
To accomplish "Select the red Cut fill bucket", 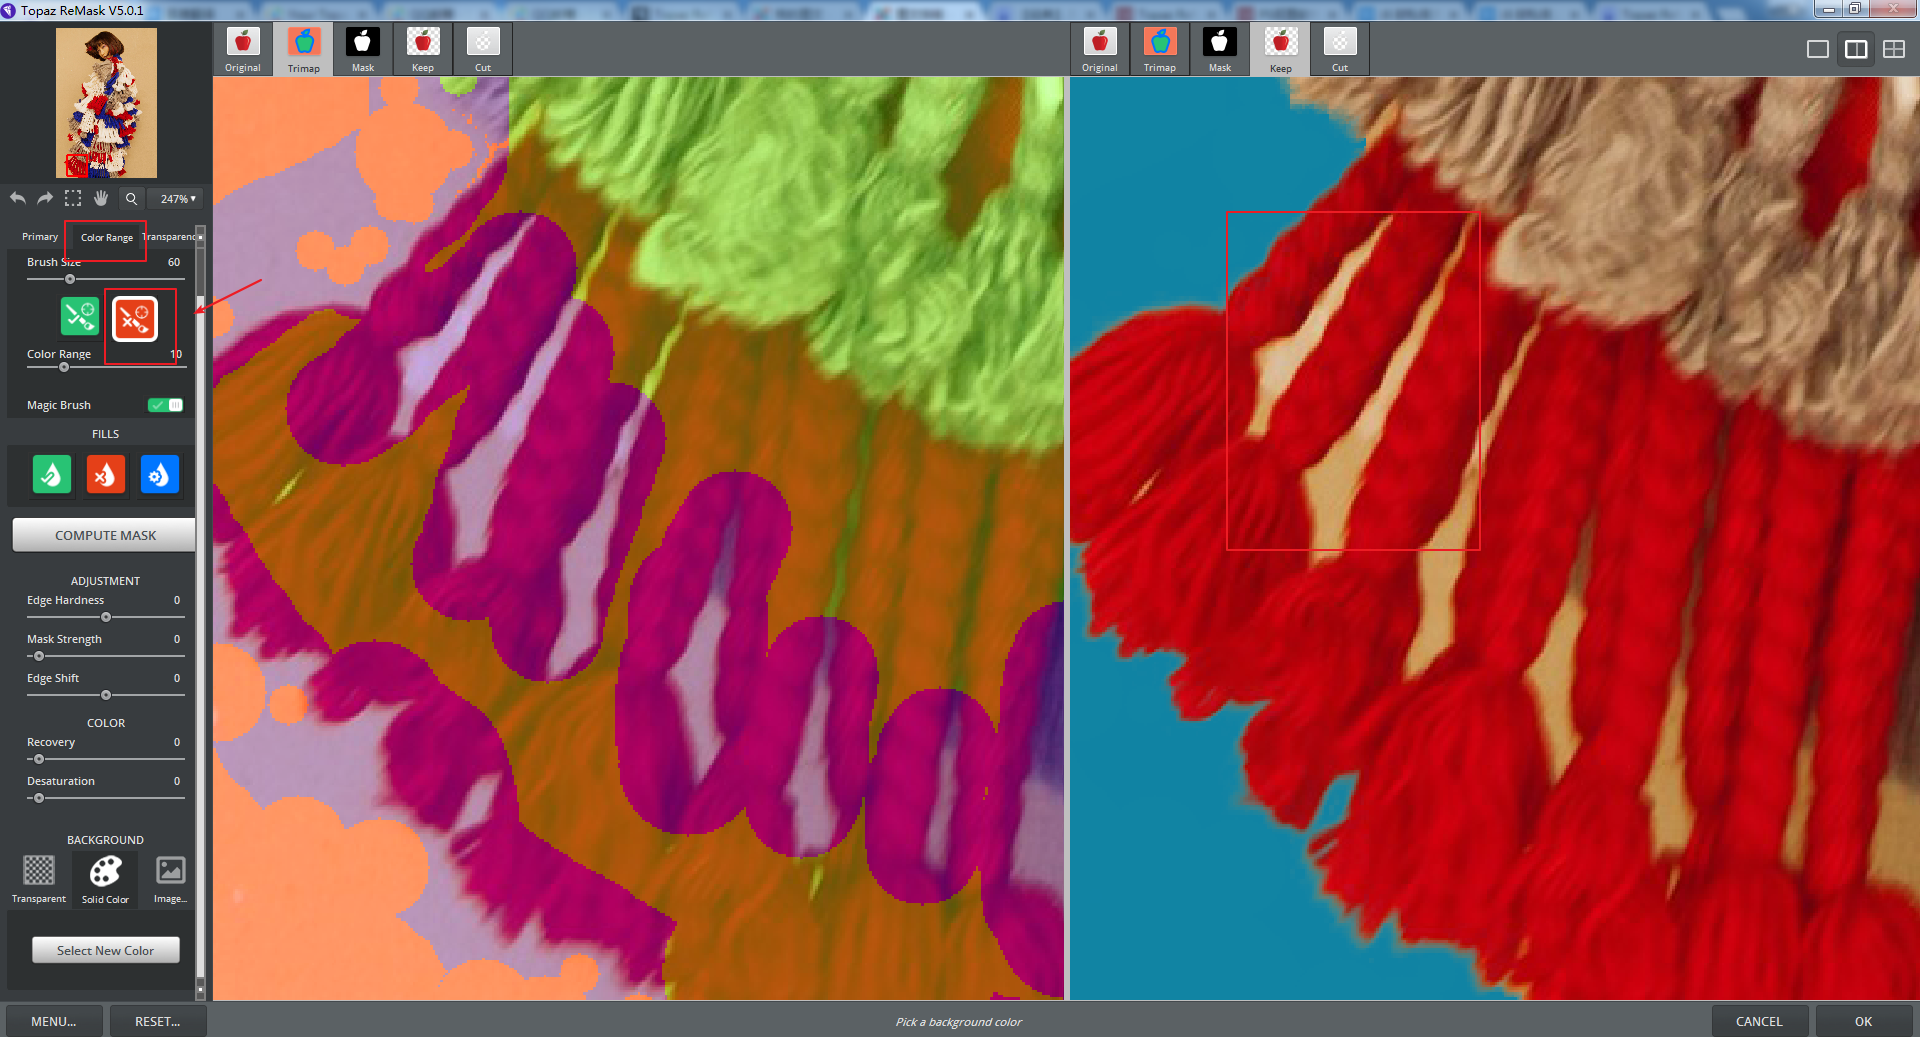I will tap(106, 475).
